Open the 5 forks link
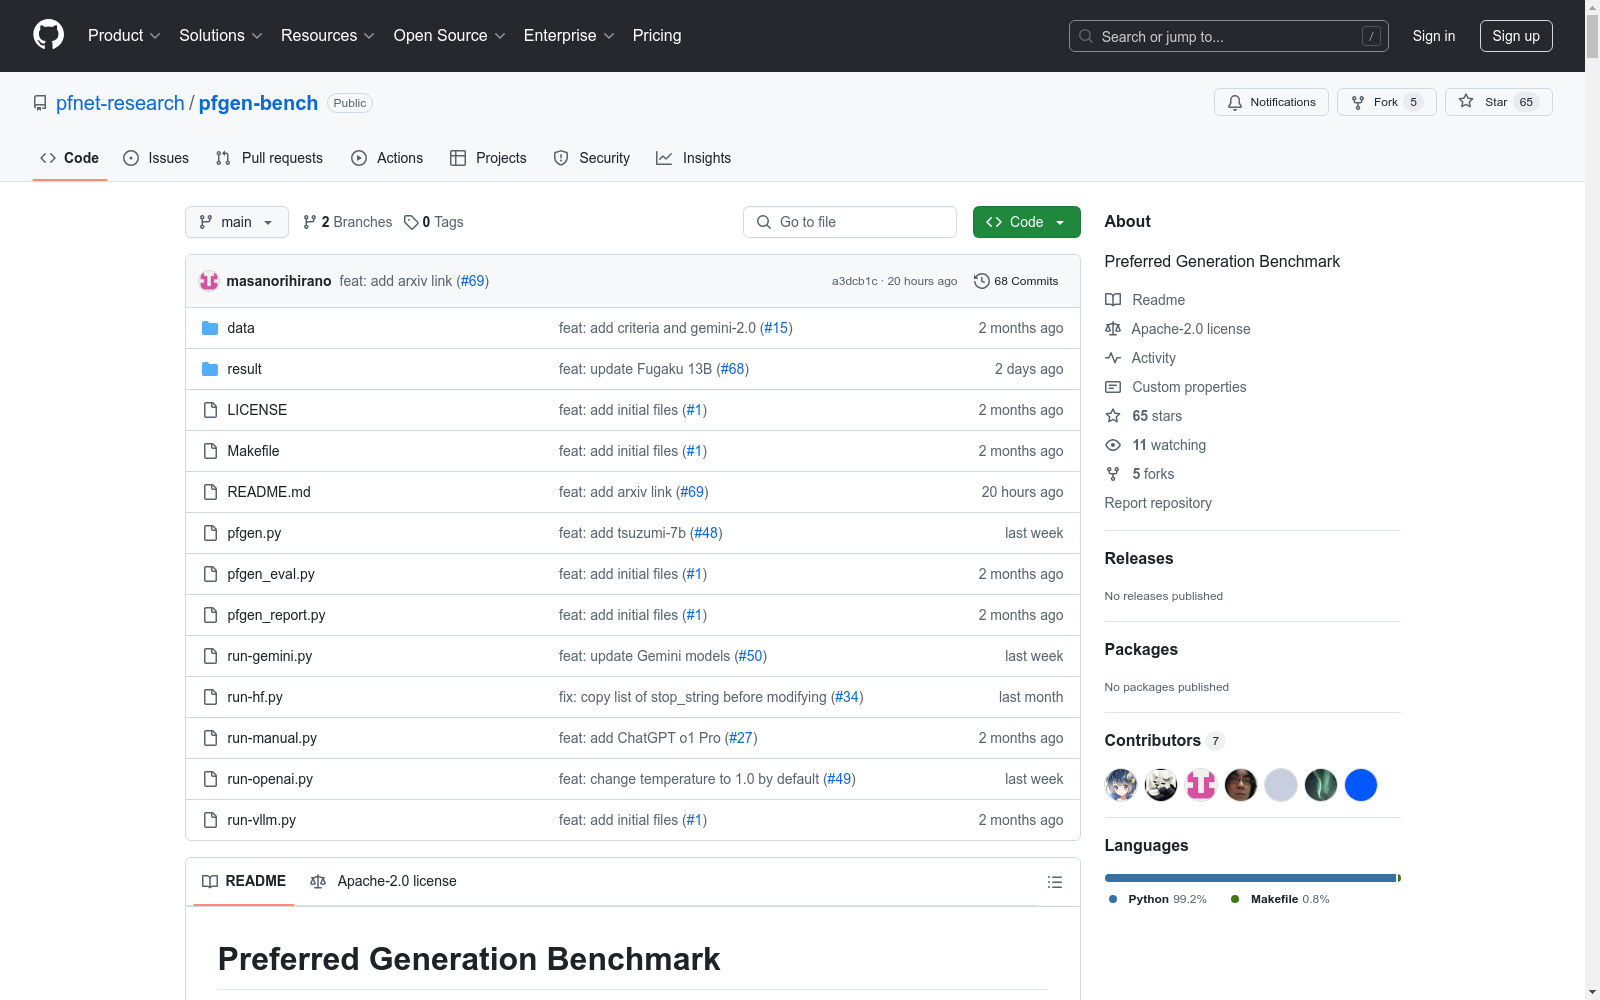 tap(1140, 474)
